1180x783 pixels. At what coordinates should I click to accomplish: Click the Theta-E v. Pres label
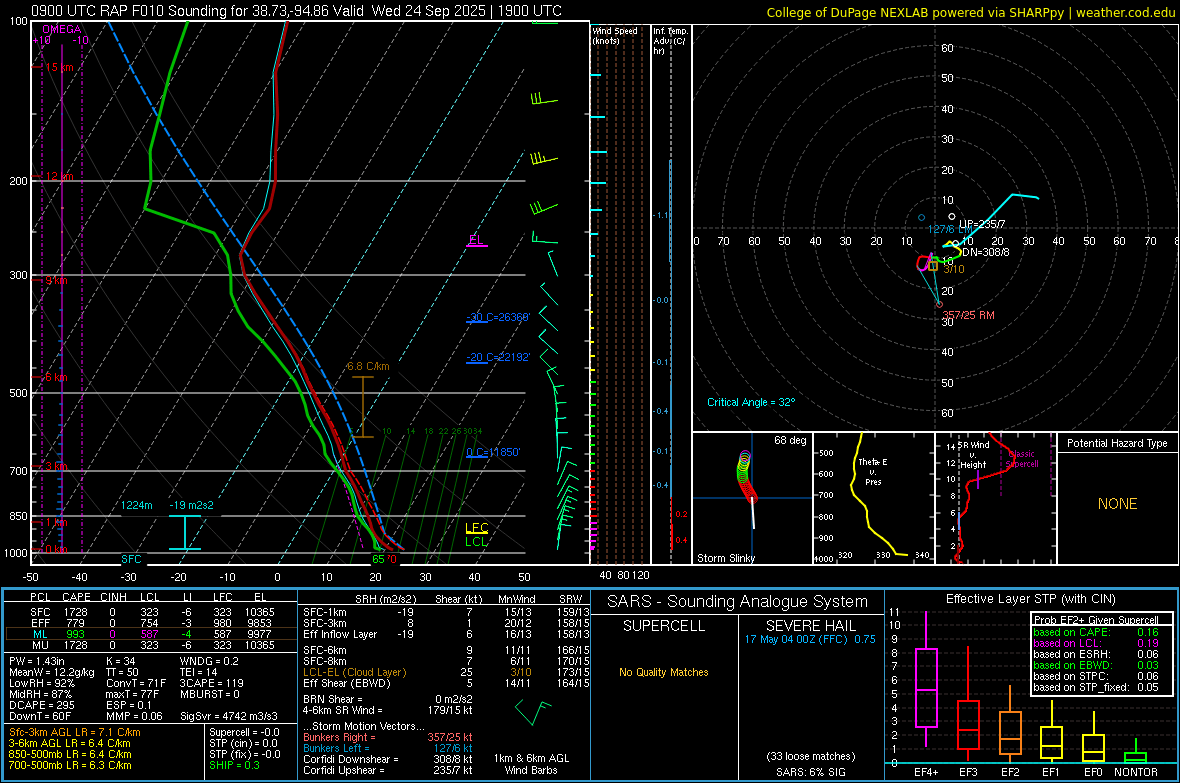pyautogui.click(x=873, y=471)
